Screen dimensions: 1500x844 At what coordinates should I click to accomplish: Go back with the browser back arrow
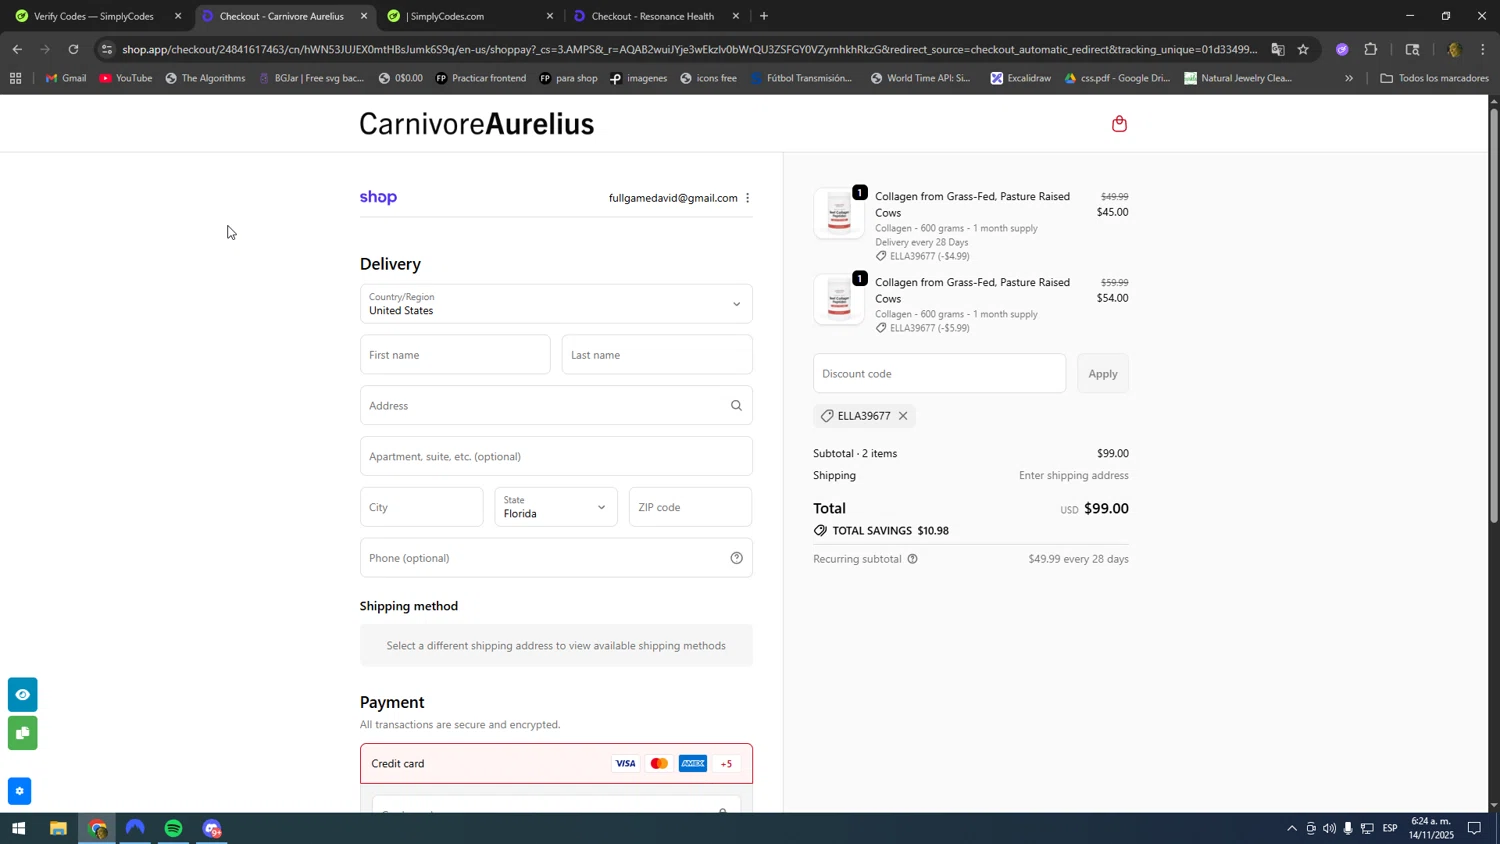(17, 49)
